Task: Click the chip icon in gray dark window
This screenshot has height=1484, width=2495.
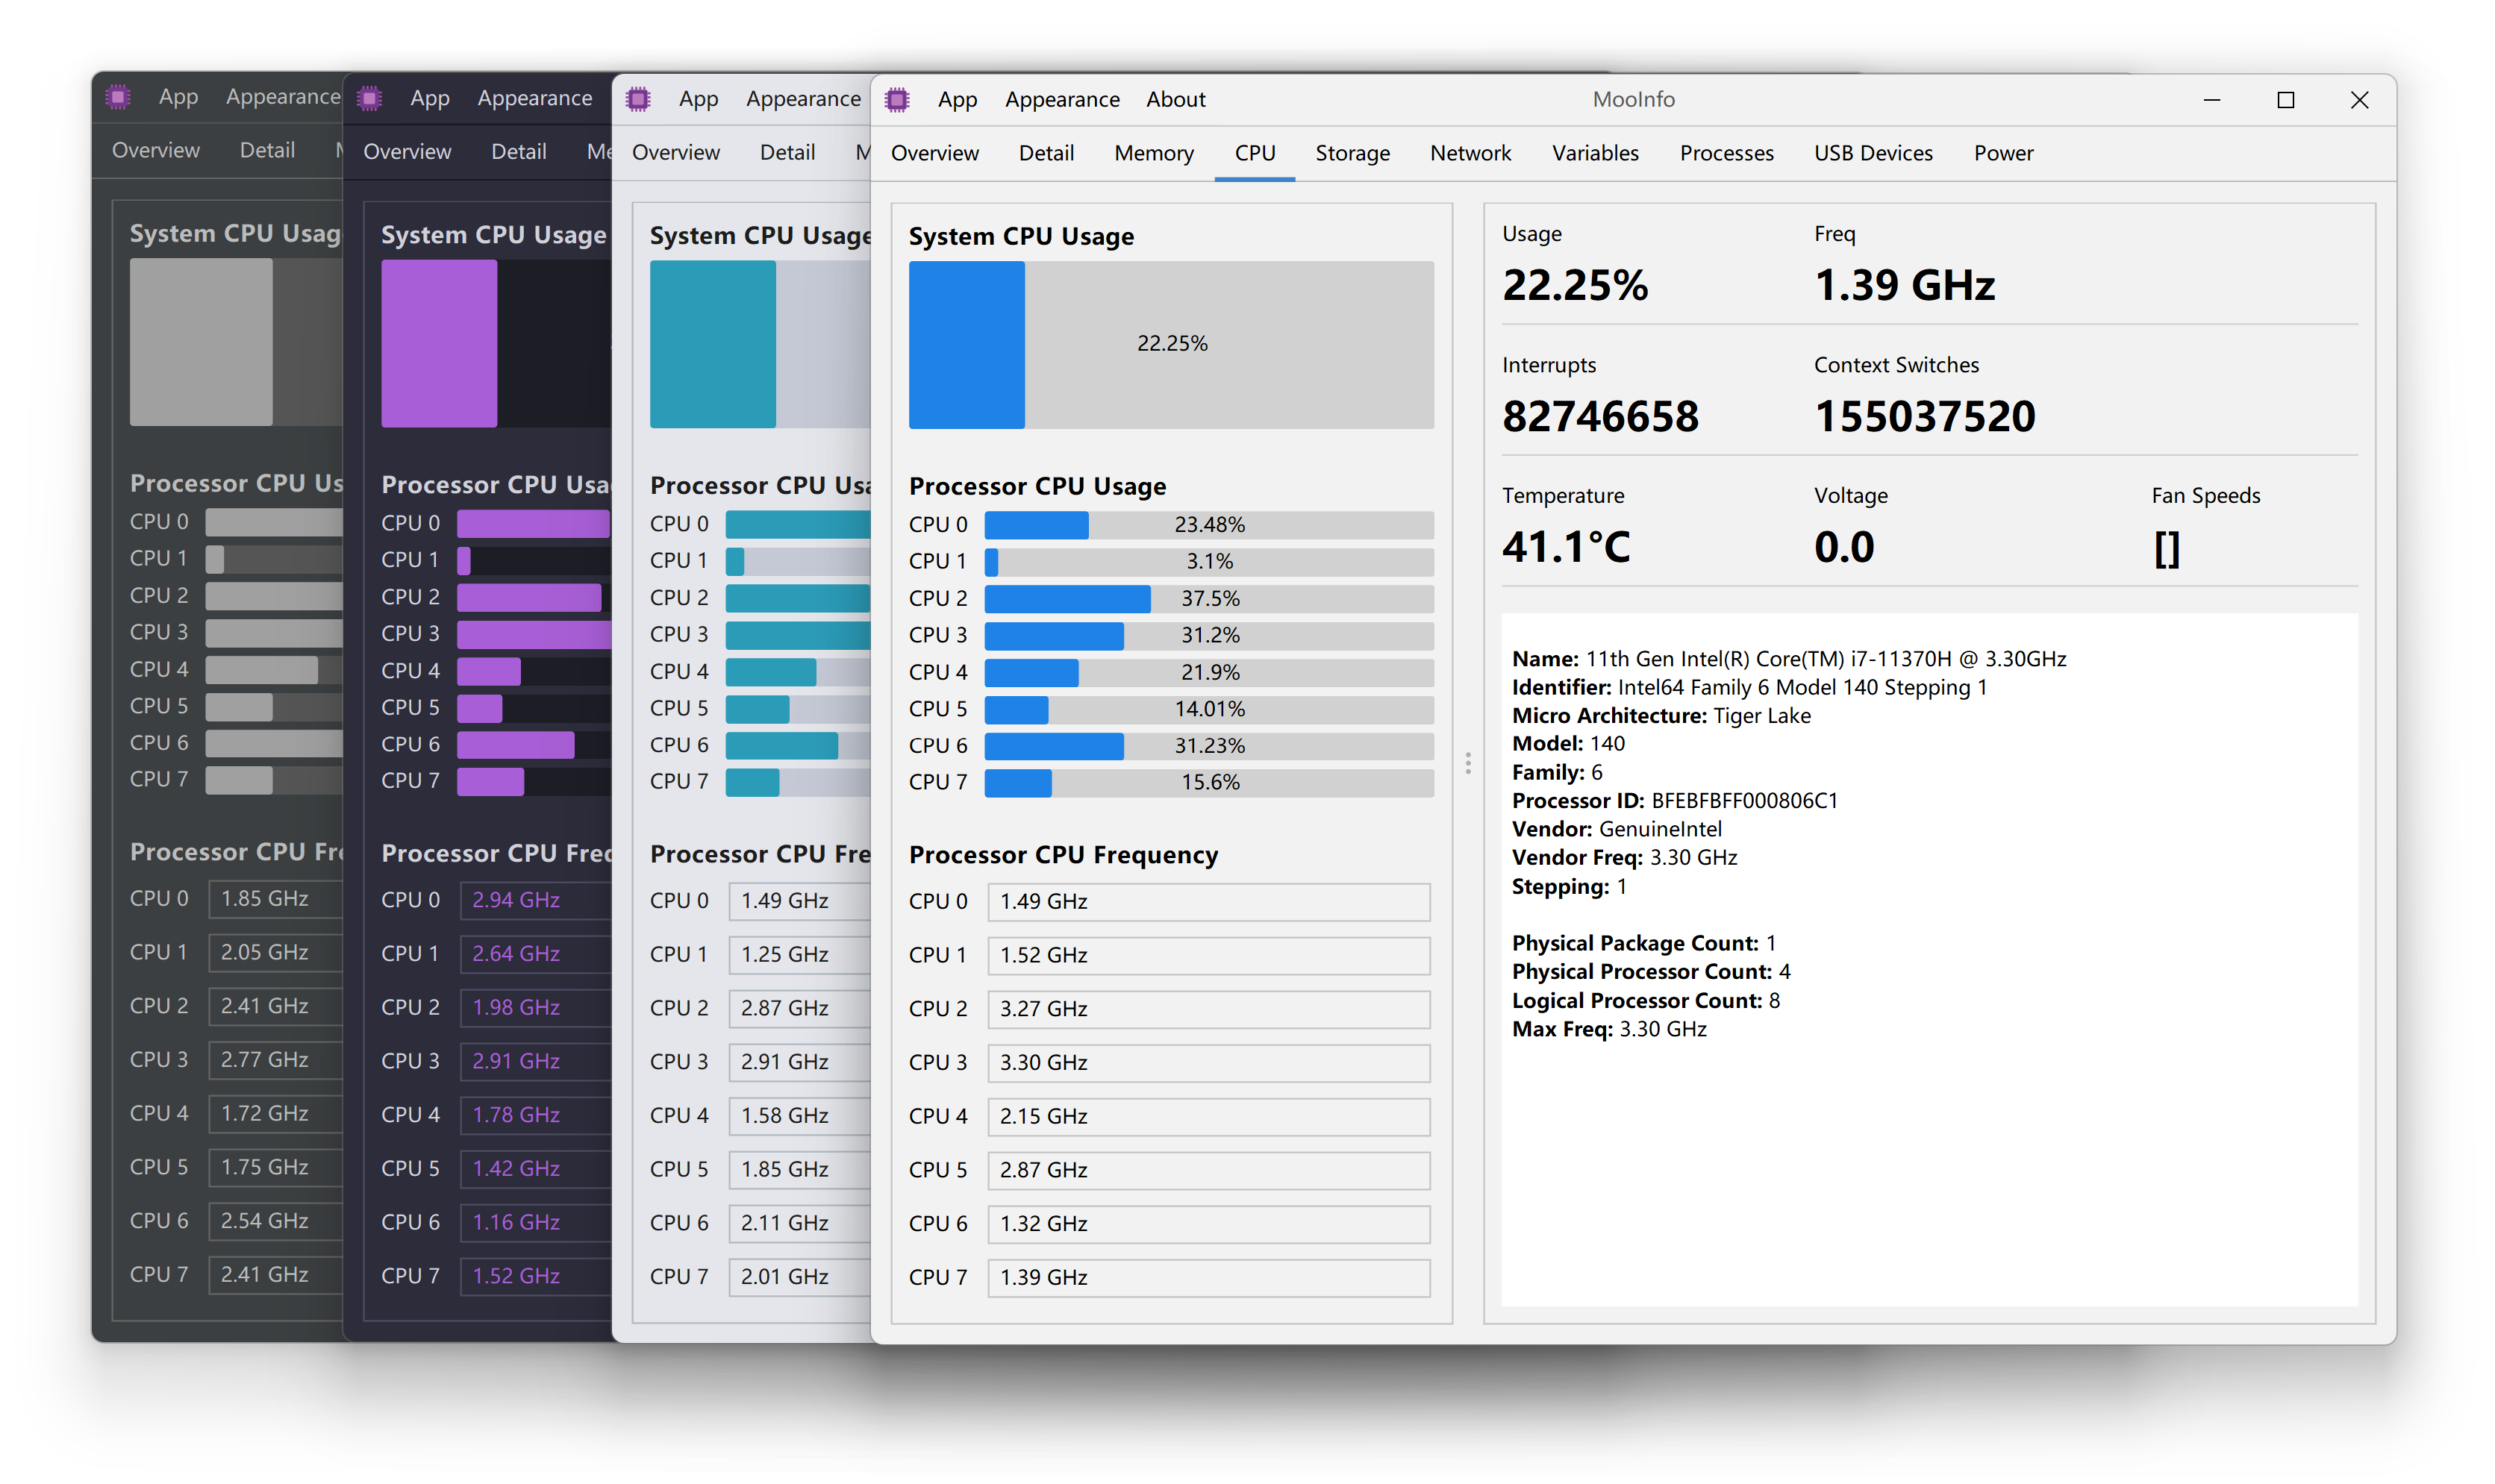Action: pos(118,96)
